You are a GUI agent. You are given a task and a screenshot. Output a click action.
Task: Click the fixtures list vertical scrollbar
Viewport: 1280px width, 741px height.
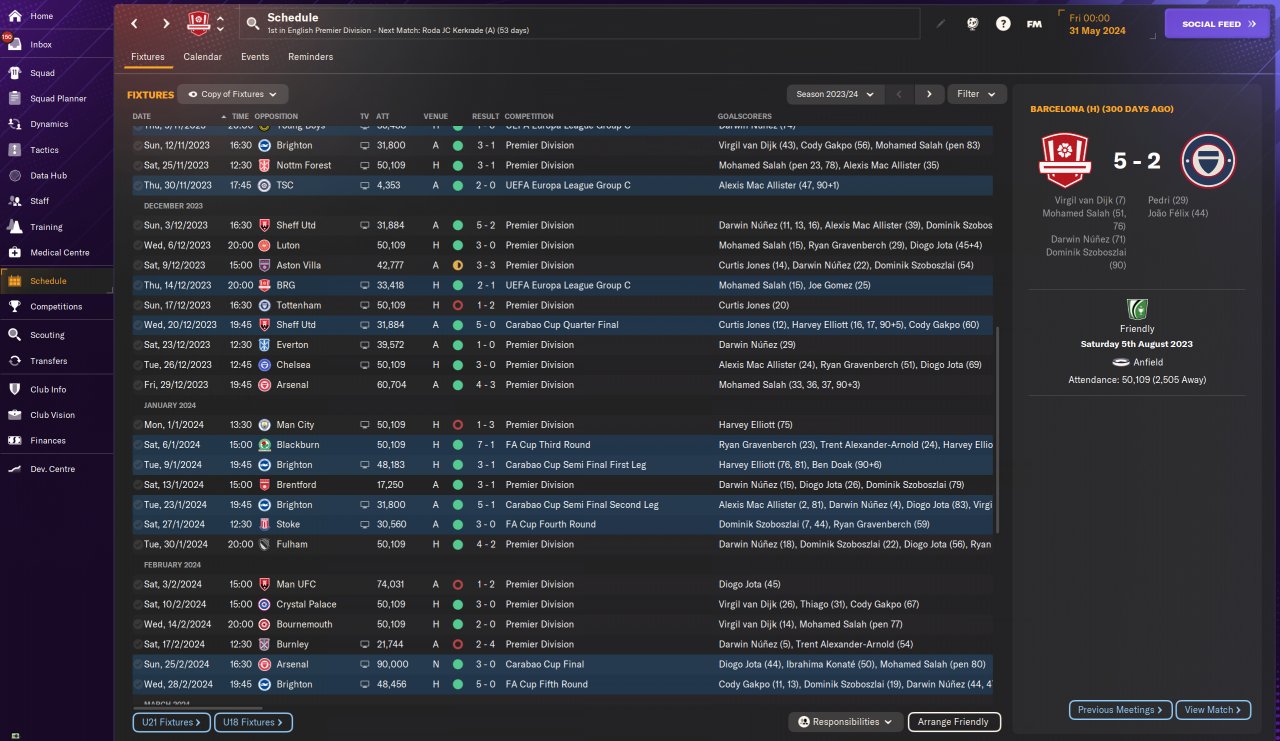(x=997, y=430)
